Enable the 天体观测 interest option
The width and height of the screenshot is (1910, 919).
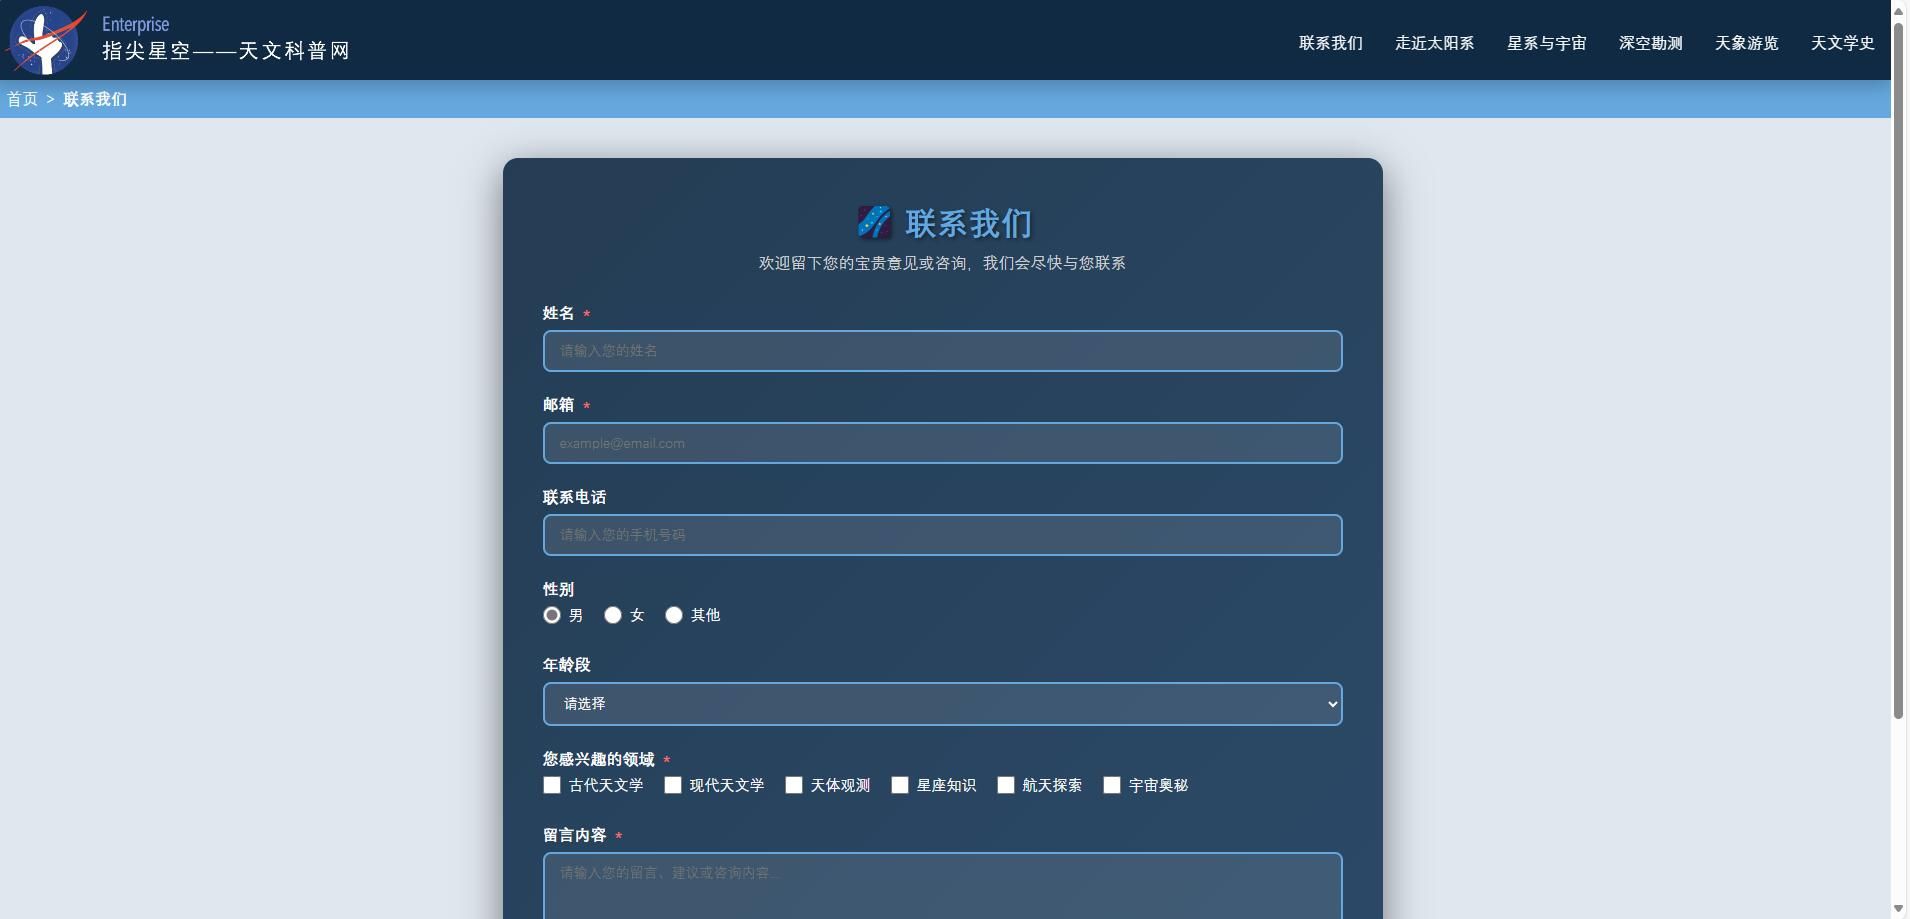pos(793,786)
